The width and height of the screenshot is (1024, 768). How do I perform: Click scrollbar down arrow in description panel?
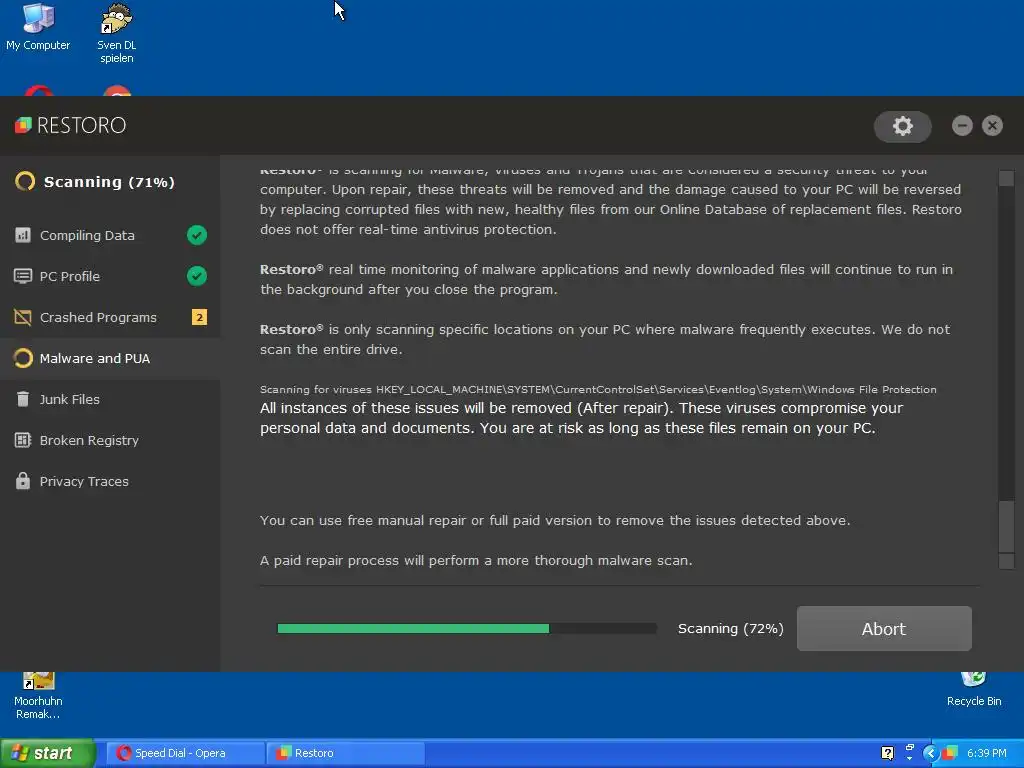(x=1006, y=560)
